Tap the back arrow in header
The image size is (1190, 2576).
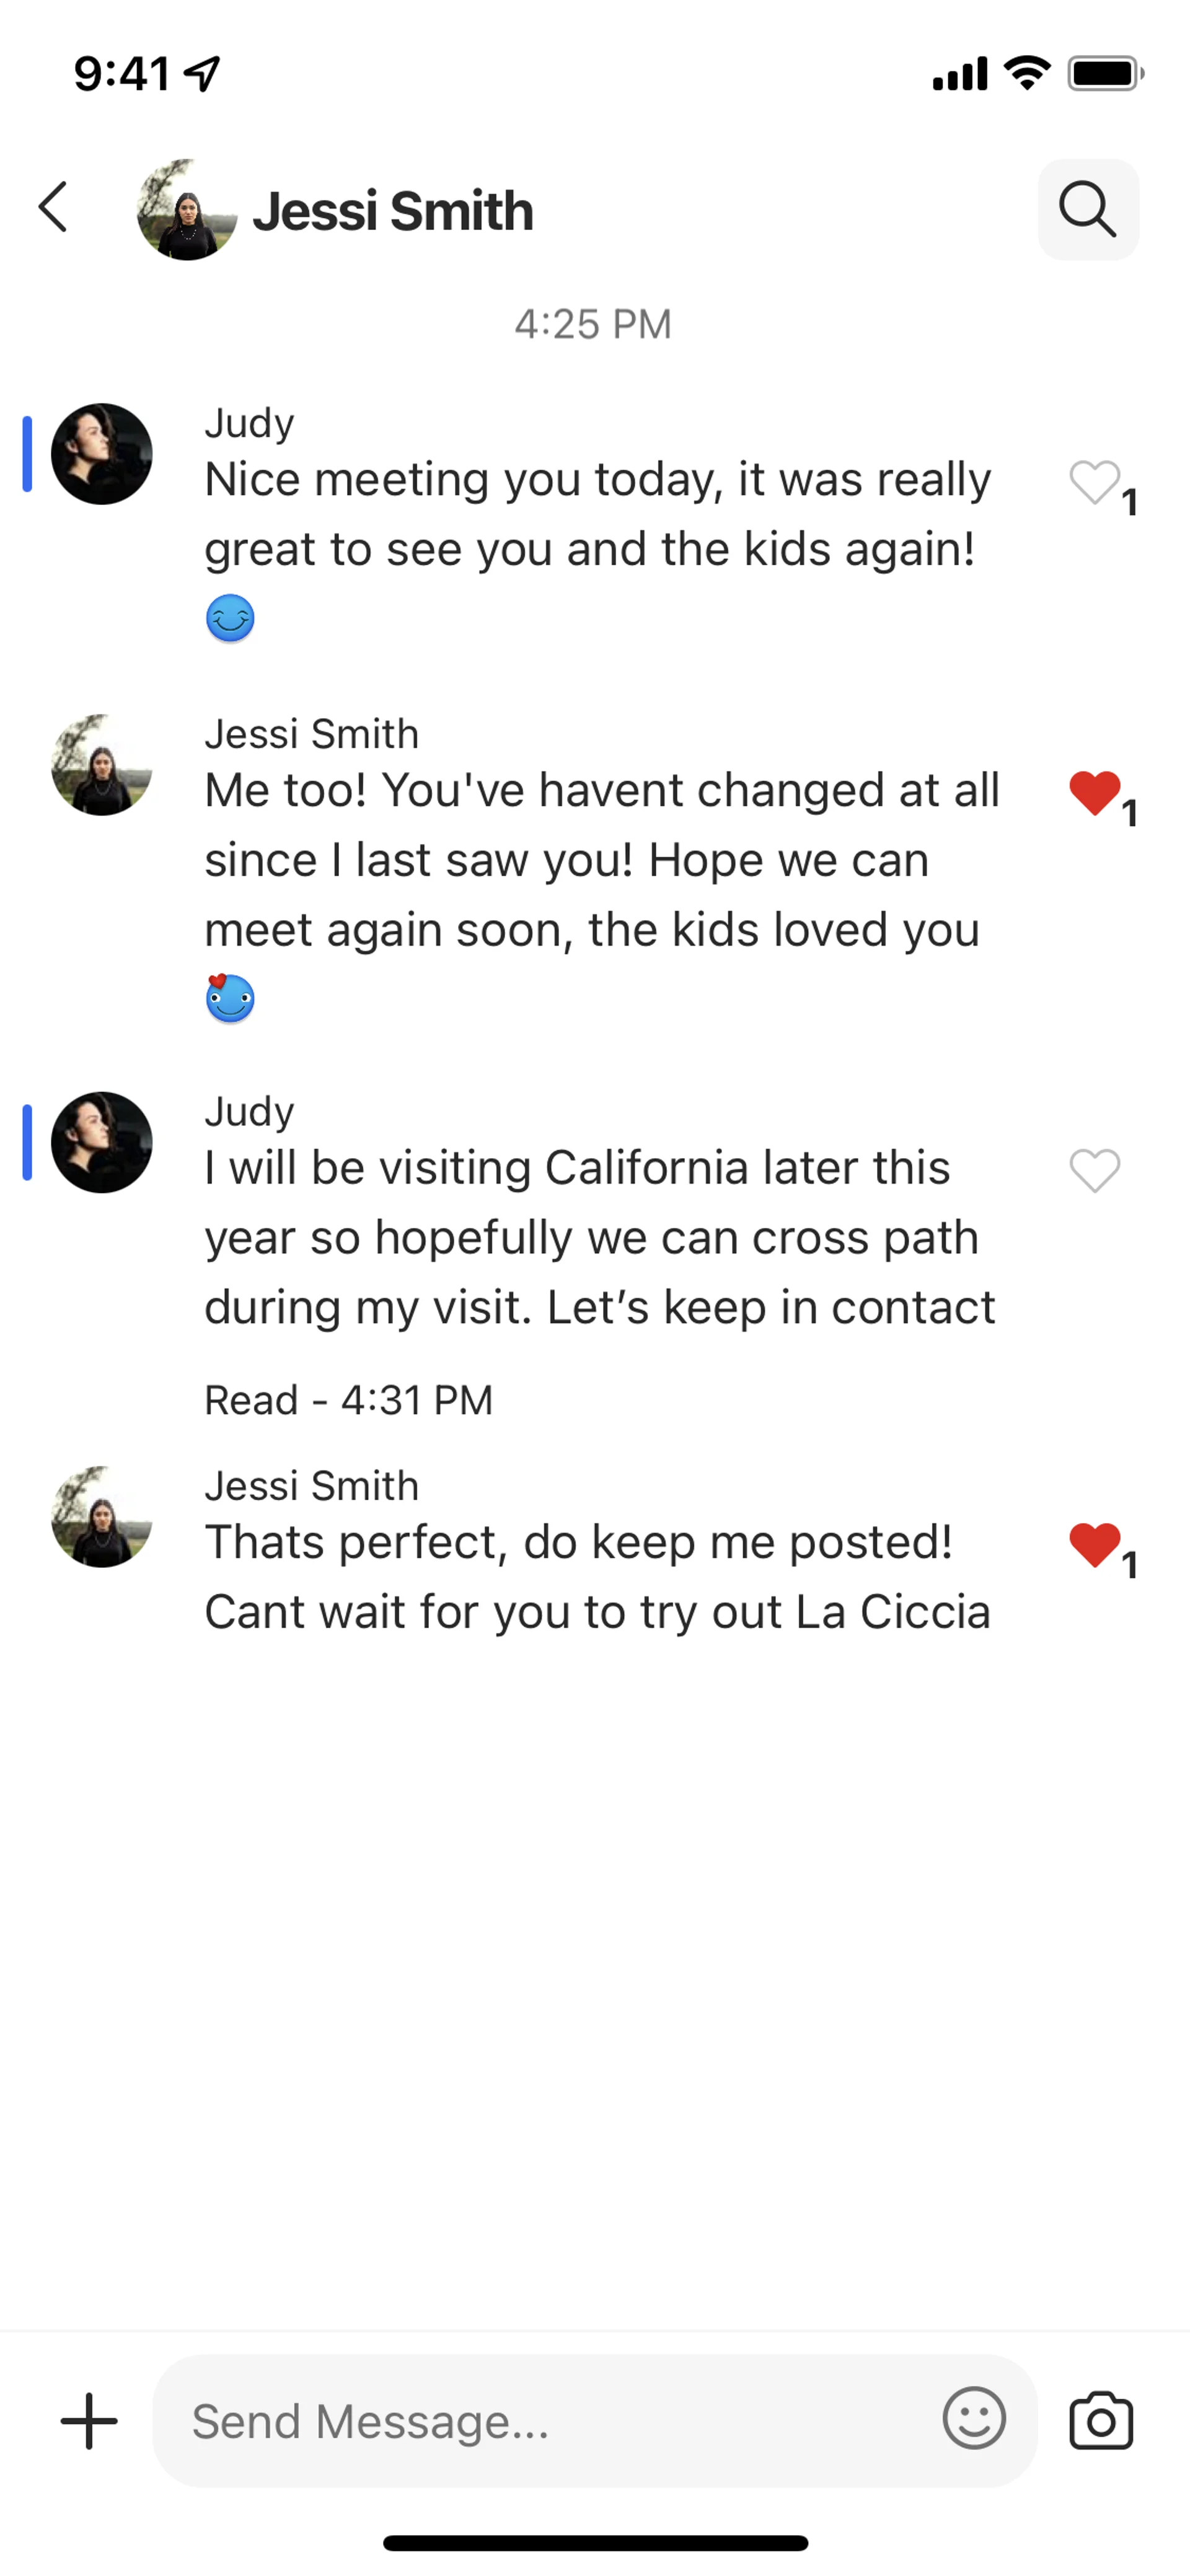point(54,208)
